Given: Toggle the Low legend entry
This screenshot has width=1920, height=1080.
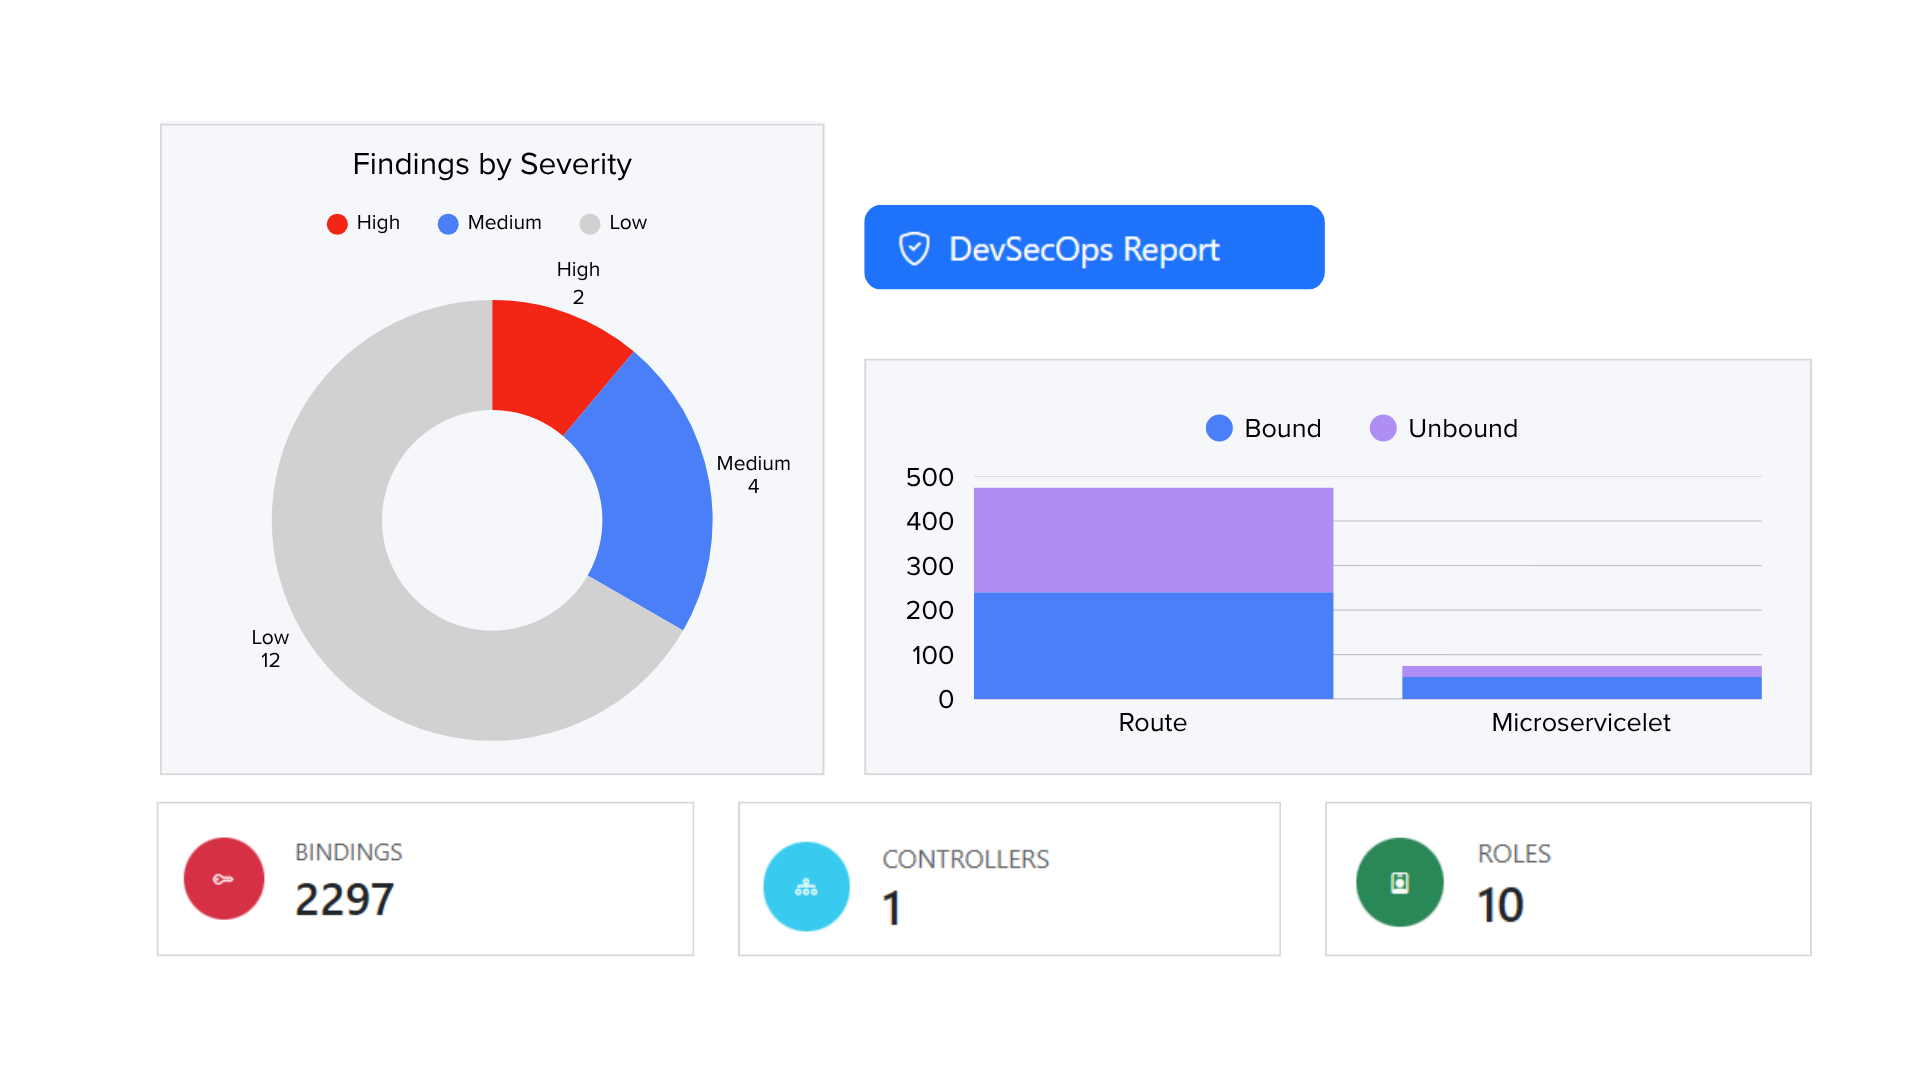Looking at the screenshot, I should point(613,223).
